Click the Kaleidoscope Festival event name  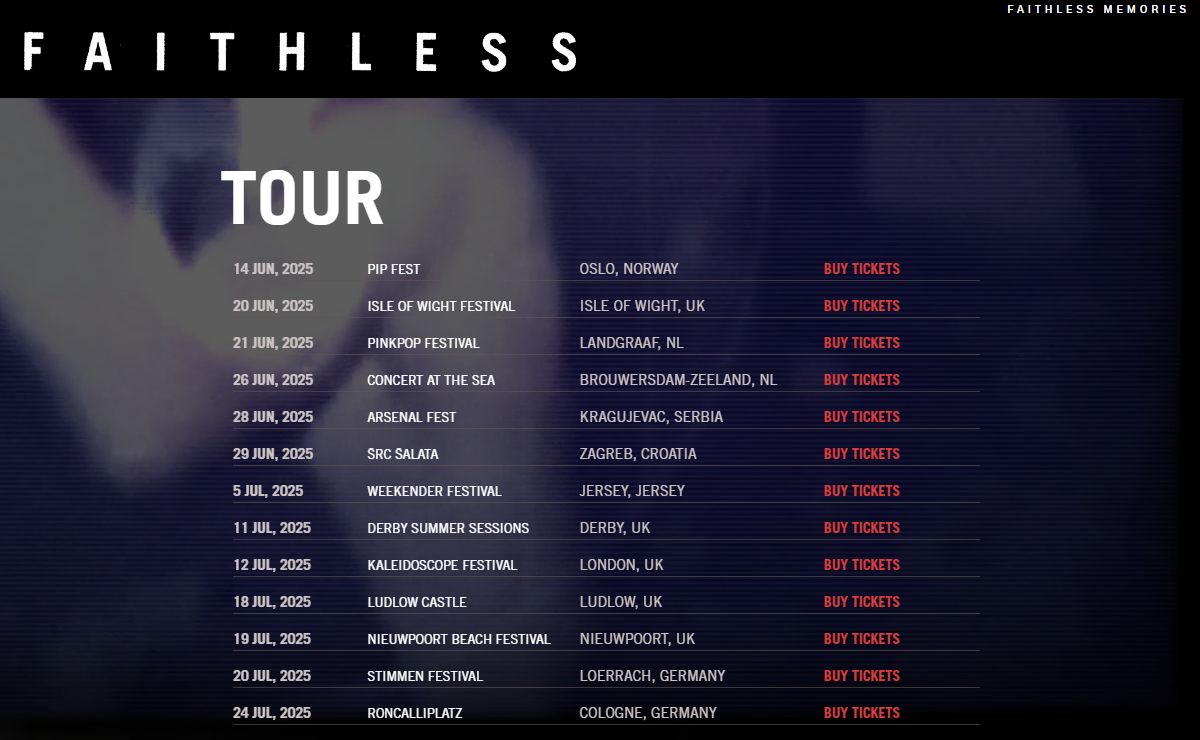click(442, 565)
